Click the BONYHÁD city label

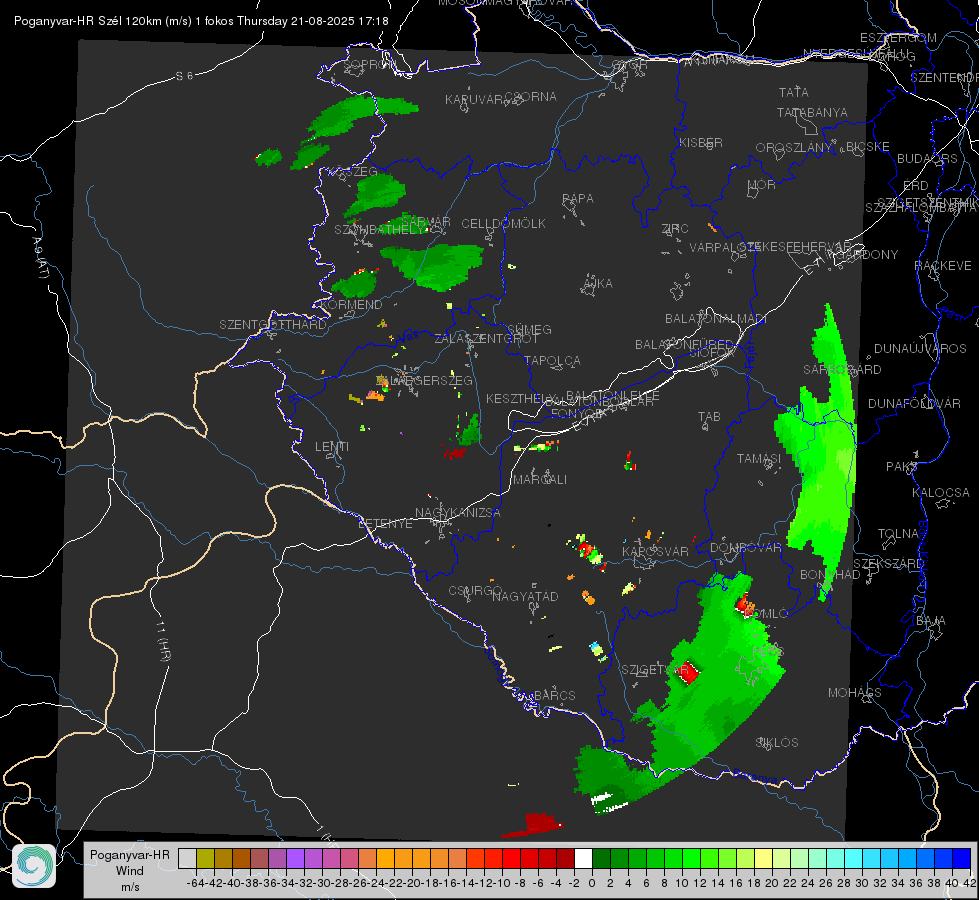[x=830, y=575]
